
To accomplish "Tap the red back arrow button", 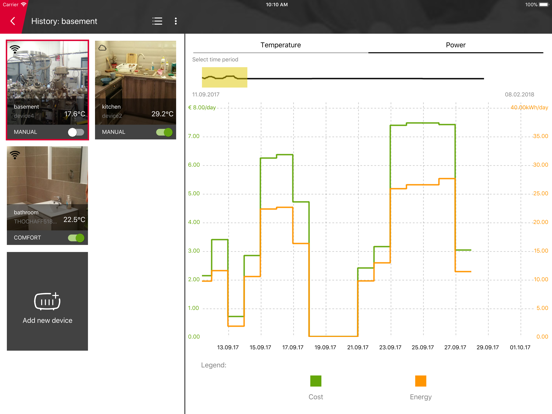I will point(13,21).
